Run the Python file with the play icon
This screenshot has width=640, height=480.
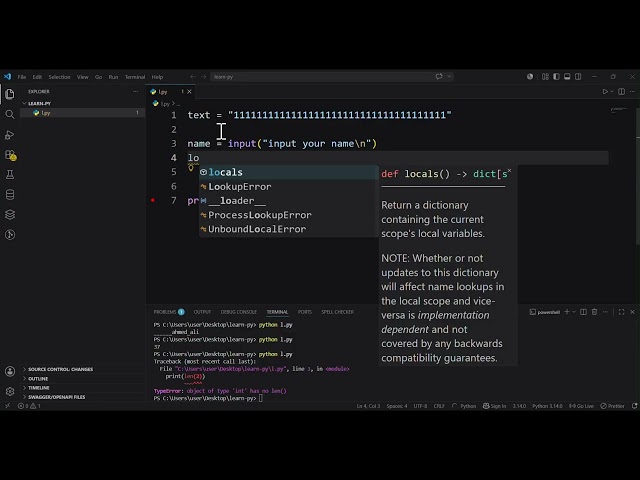[605, 91]
